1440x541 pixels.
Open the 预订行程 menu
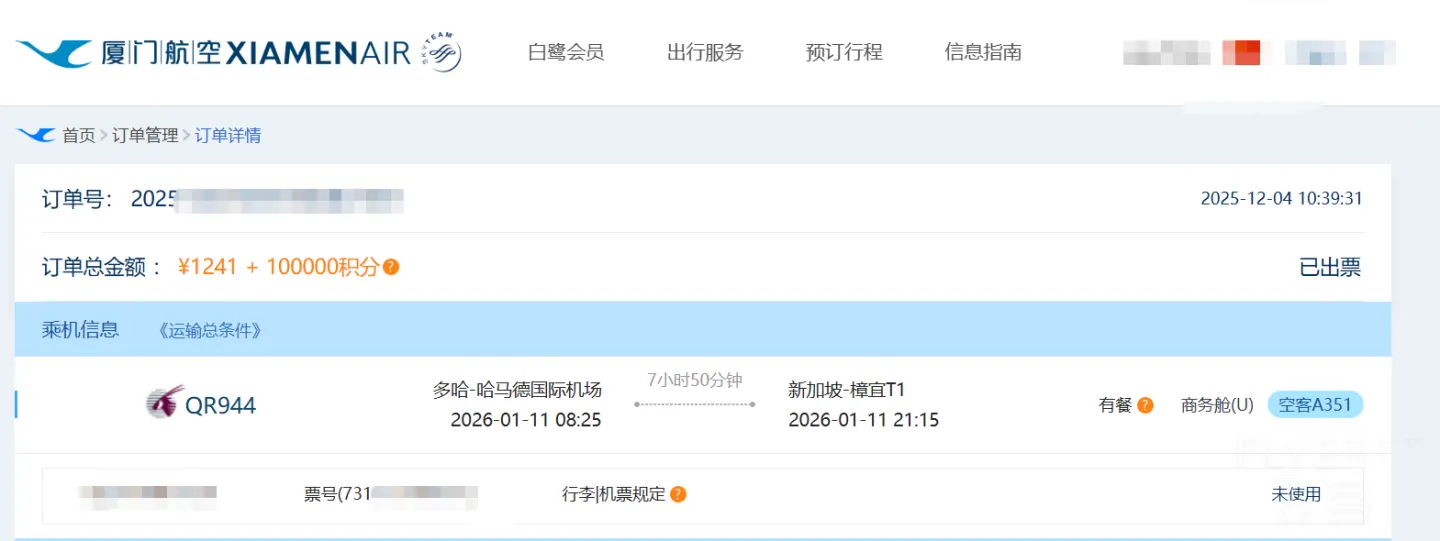(x=844, y=52)
